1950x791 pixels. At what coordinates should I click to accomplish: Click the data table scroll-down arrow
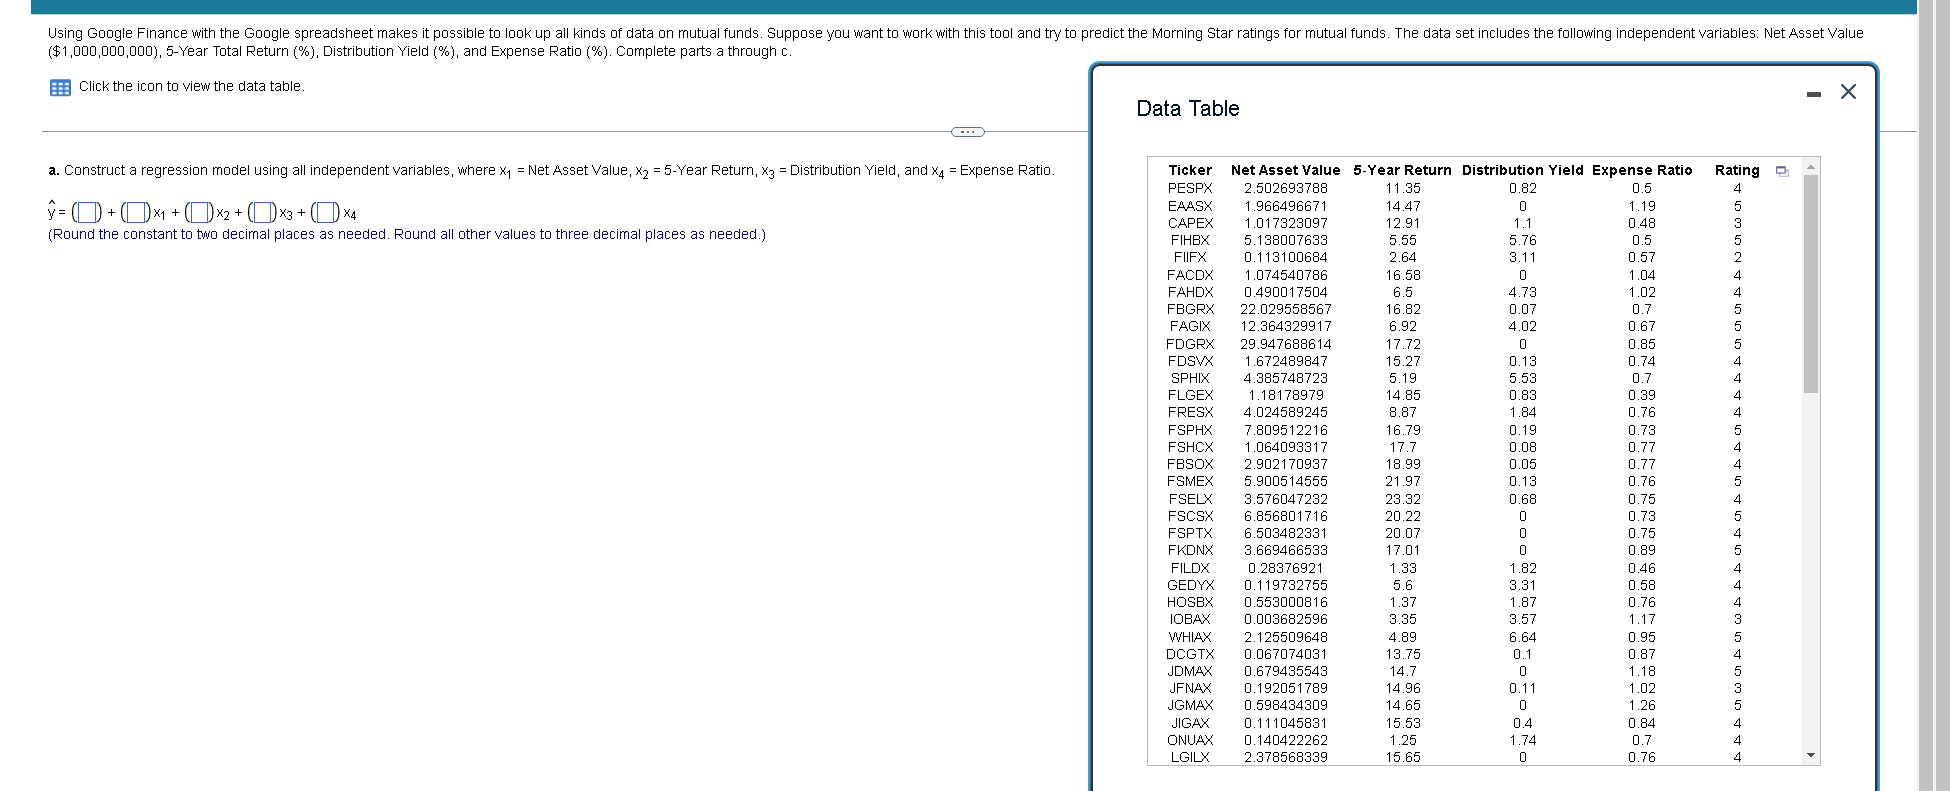pos(1811,756)
